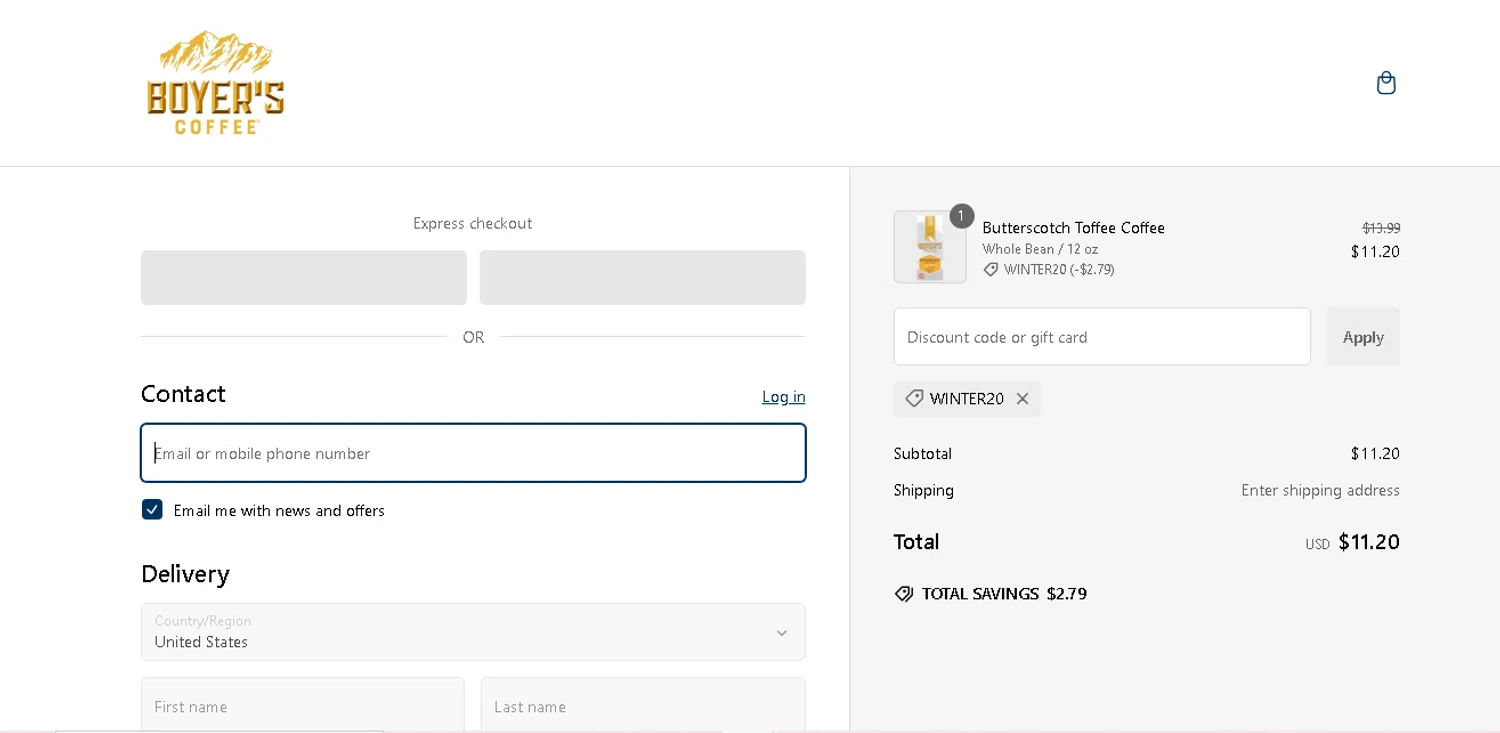
Task: Focus the Email or mobile phone number field
Action: pyautogui.click(x=473, y=453)
